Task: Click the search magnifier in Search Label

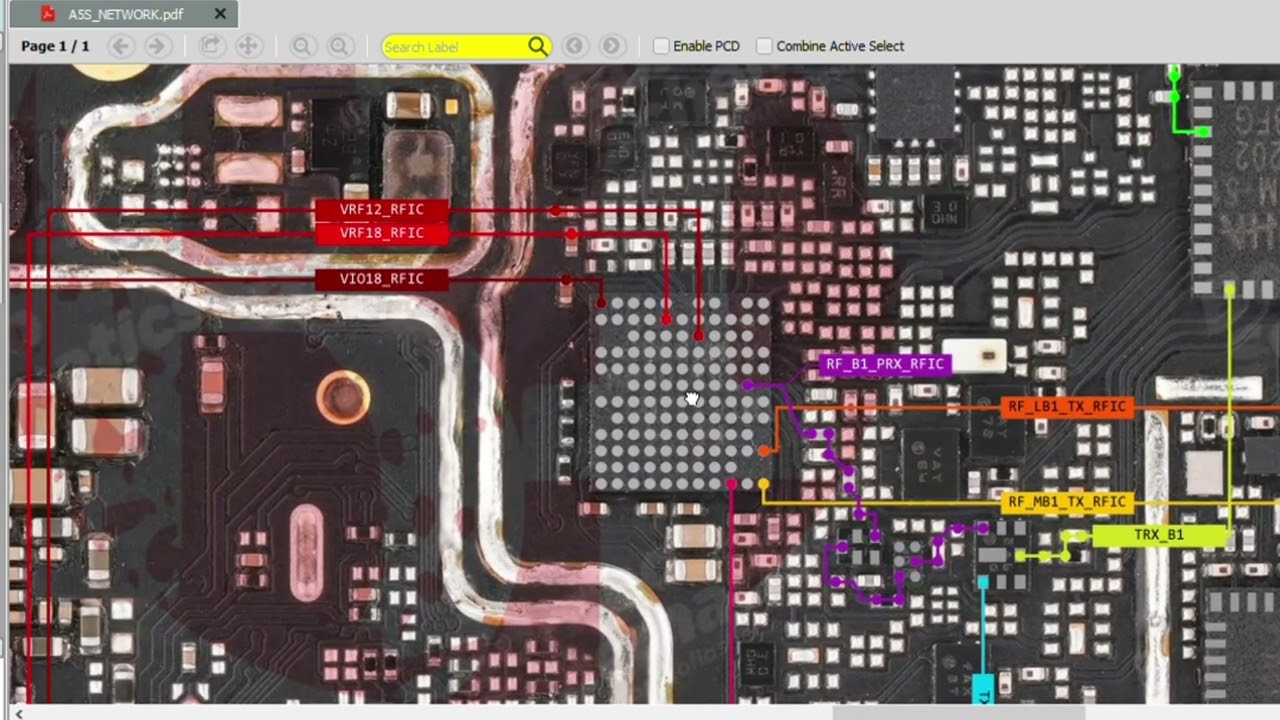Action: (x=538, y=46)
